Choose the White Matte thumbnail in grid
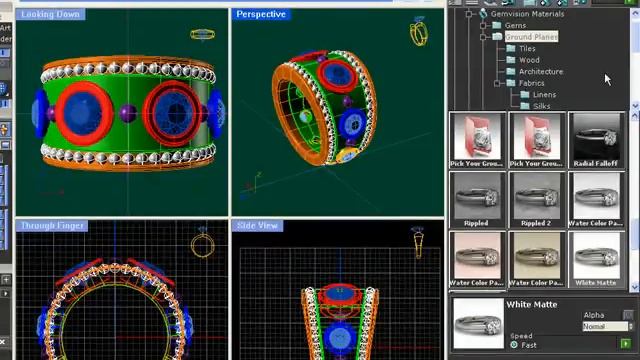The height and width of the screenshot is (360, 640). click(596, 259)
